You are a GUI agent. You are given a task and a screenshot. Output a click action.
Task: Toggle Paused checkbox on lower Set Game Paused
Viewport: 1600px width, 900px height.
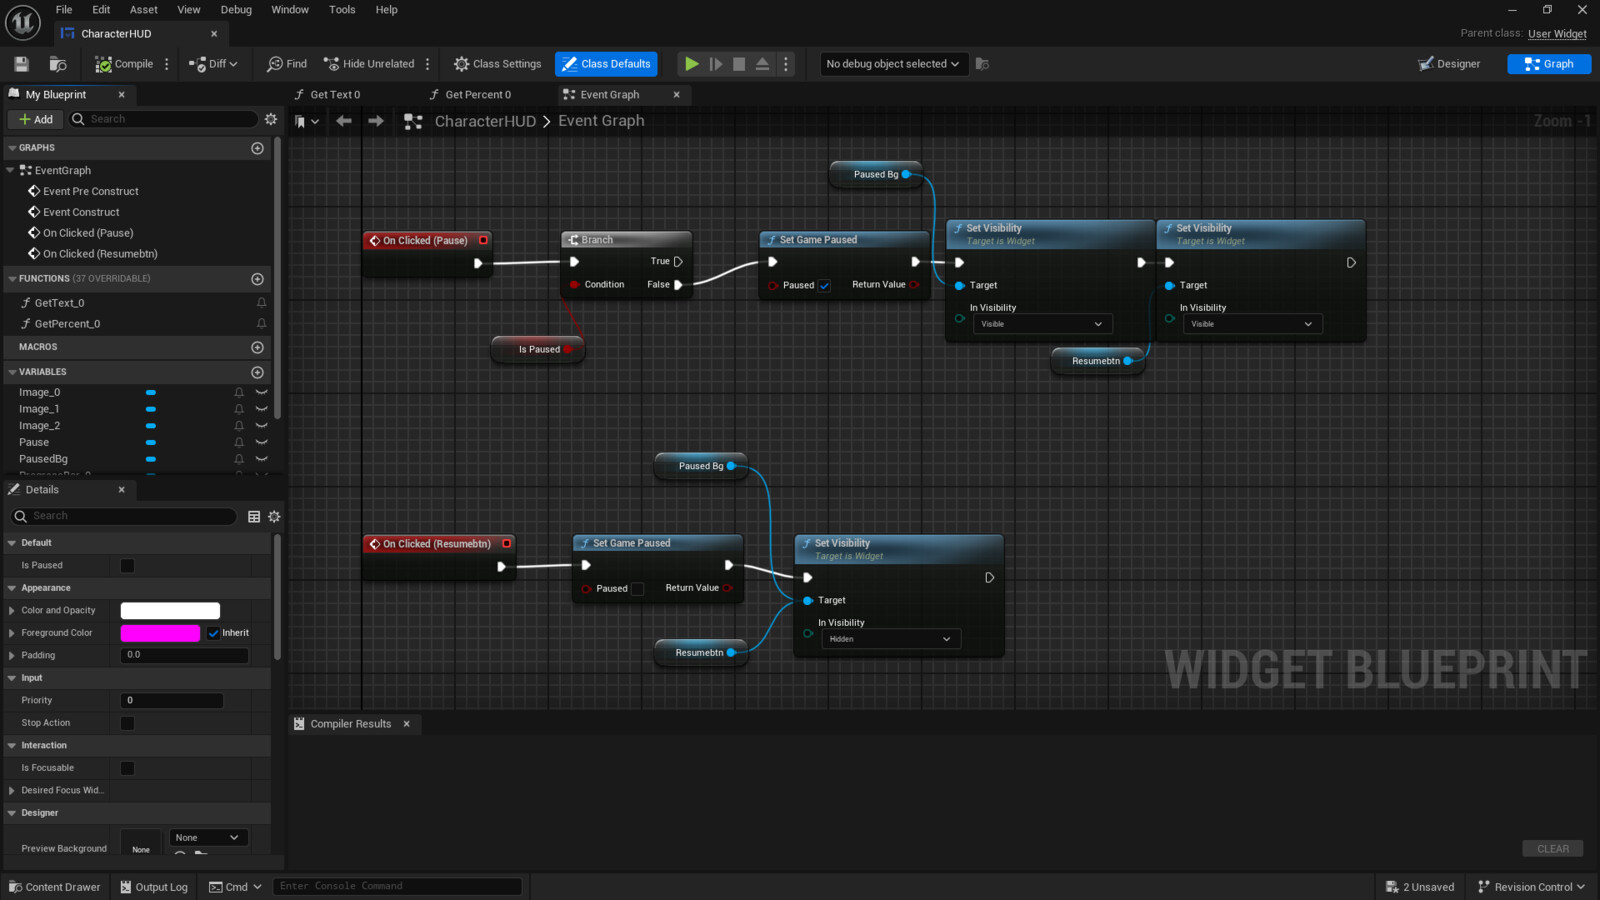(638, 589)
